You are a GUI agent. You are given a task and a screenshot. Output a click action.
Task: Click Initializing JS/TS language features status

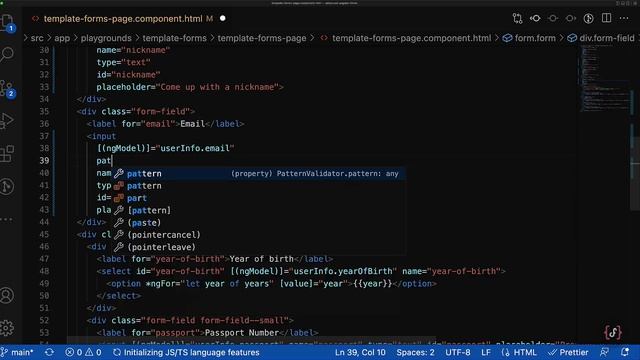[x=186, y=352]
